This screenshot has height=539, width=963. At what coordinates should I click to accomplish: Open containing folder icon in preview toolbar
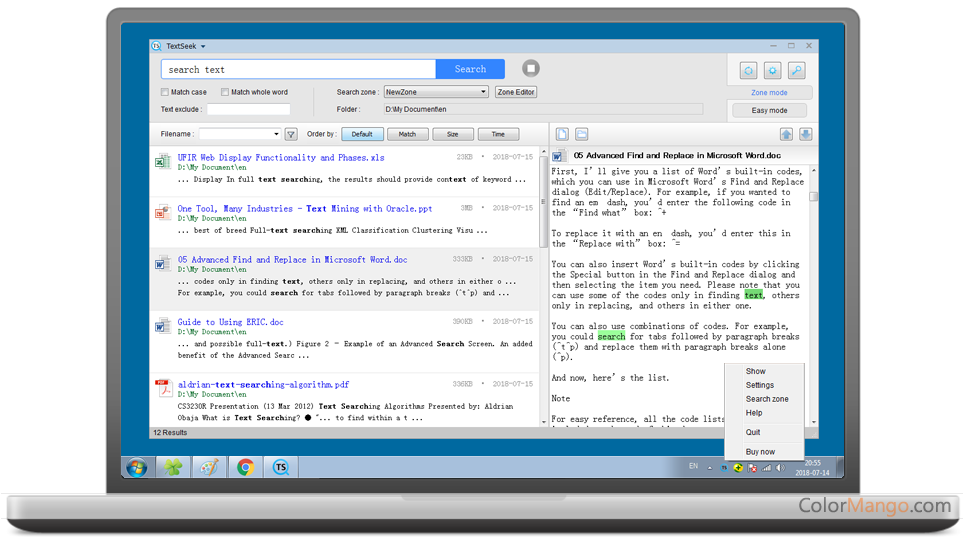tap(581, 134)
